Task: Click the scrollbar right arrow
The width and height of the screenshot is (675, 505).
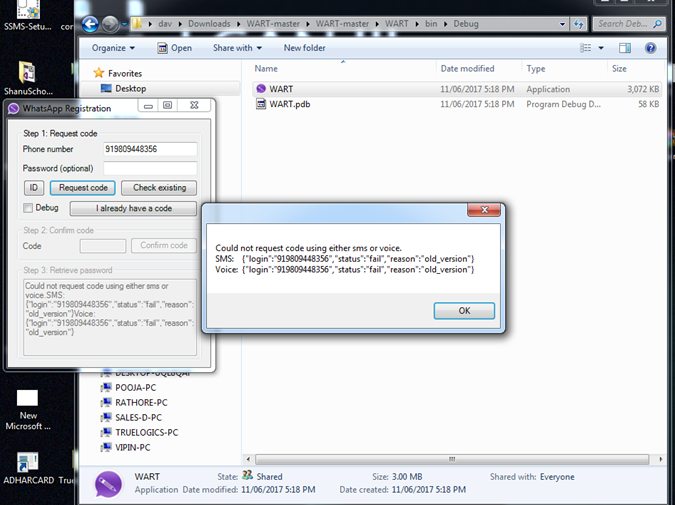Action: [x=661, y=459]
